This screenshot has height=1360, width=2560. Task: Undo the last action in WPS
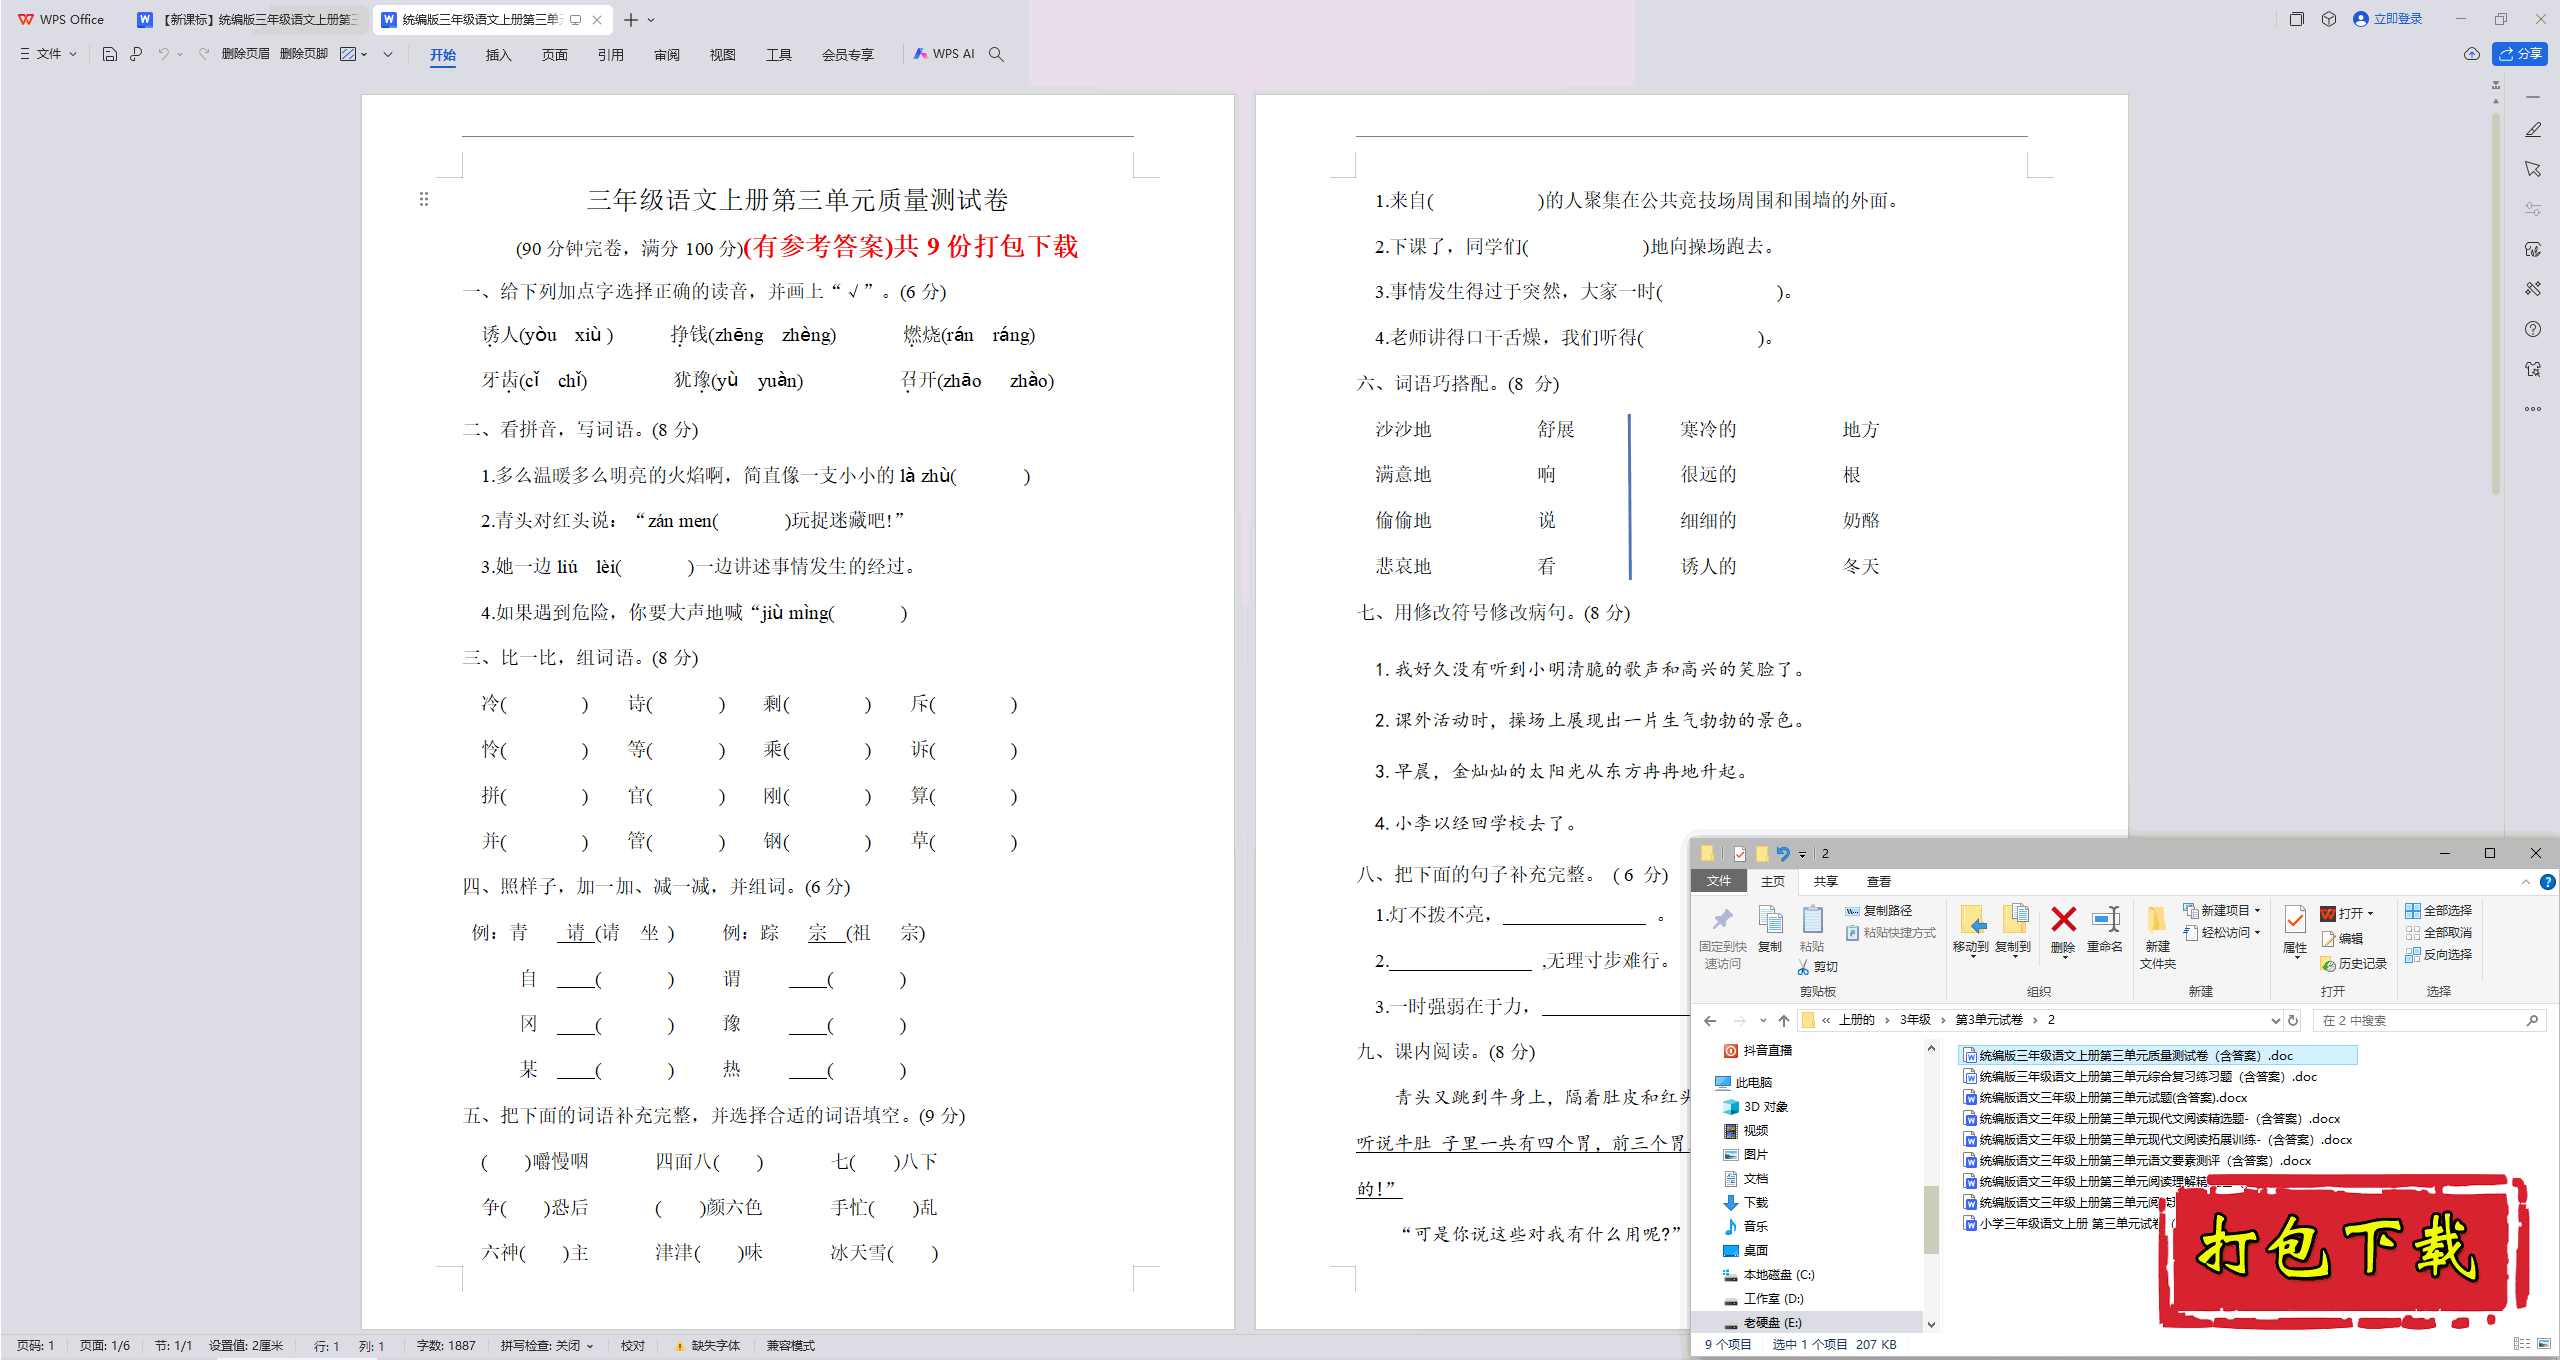163,54
